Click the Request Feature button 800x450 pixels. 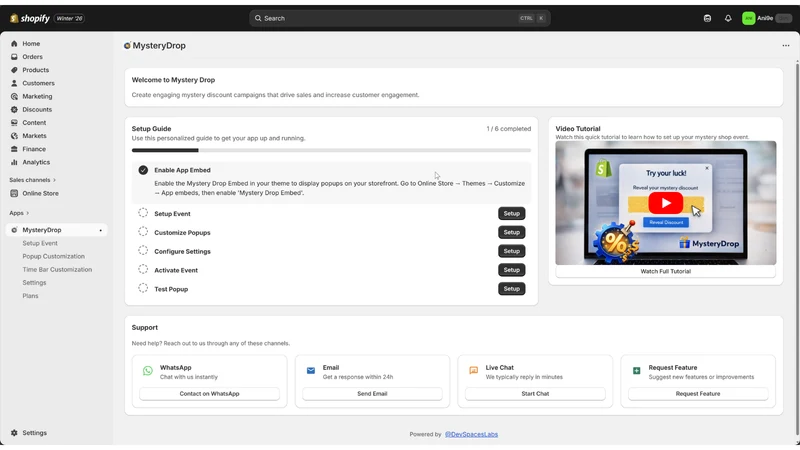pos(698,394)
